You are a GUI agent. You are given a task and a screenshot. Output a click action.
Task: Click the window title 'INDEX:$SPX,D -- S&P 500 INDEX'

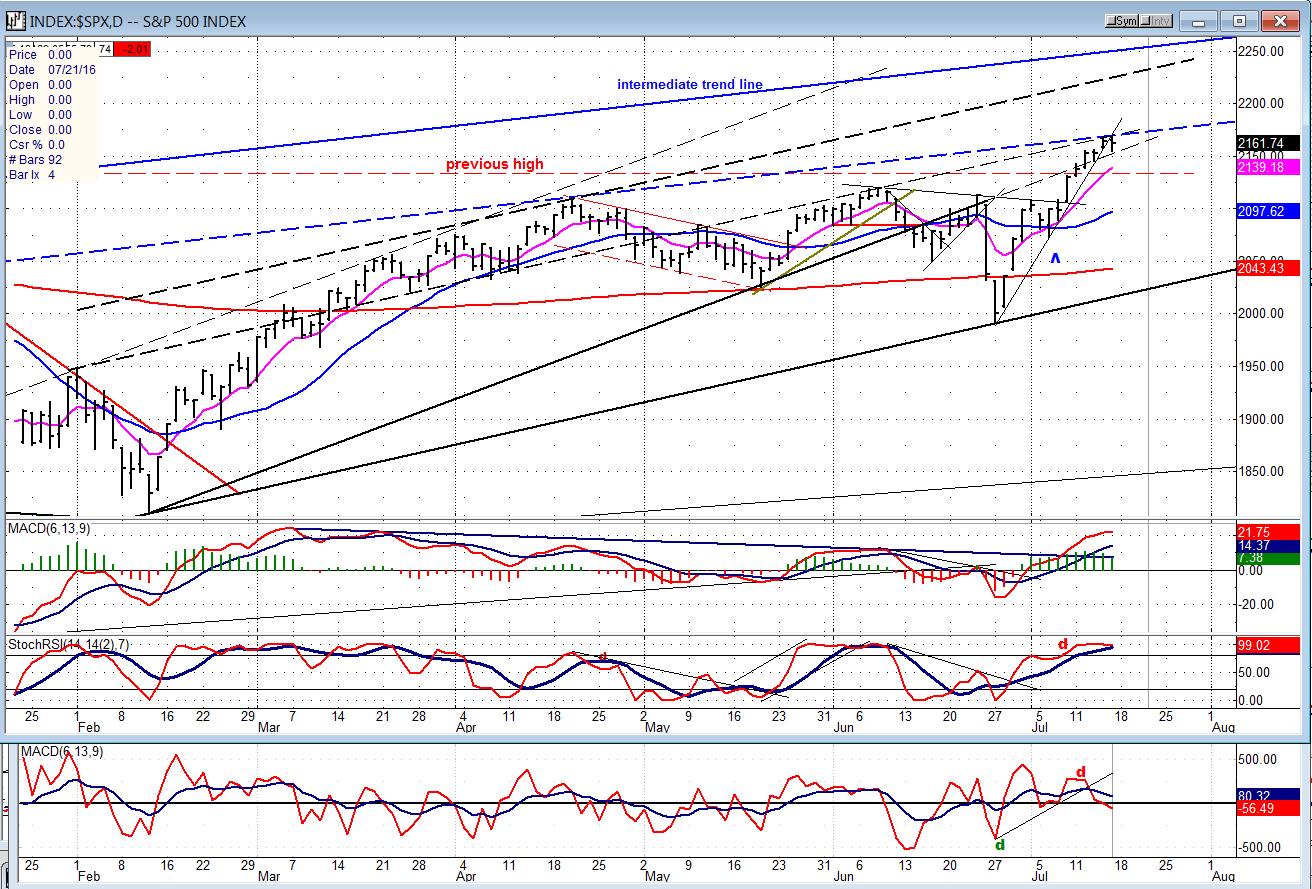pos(138,21)
